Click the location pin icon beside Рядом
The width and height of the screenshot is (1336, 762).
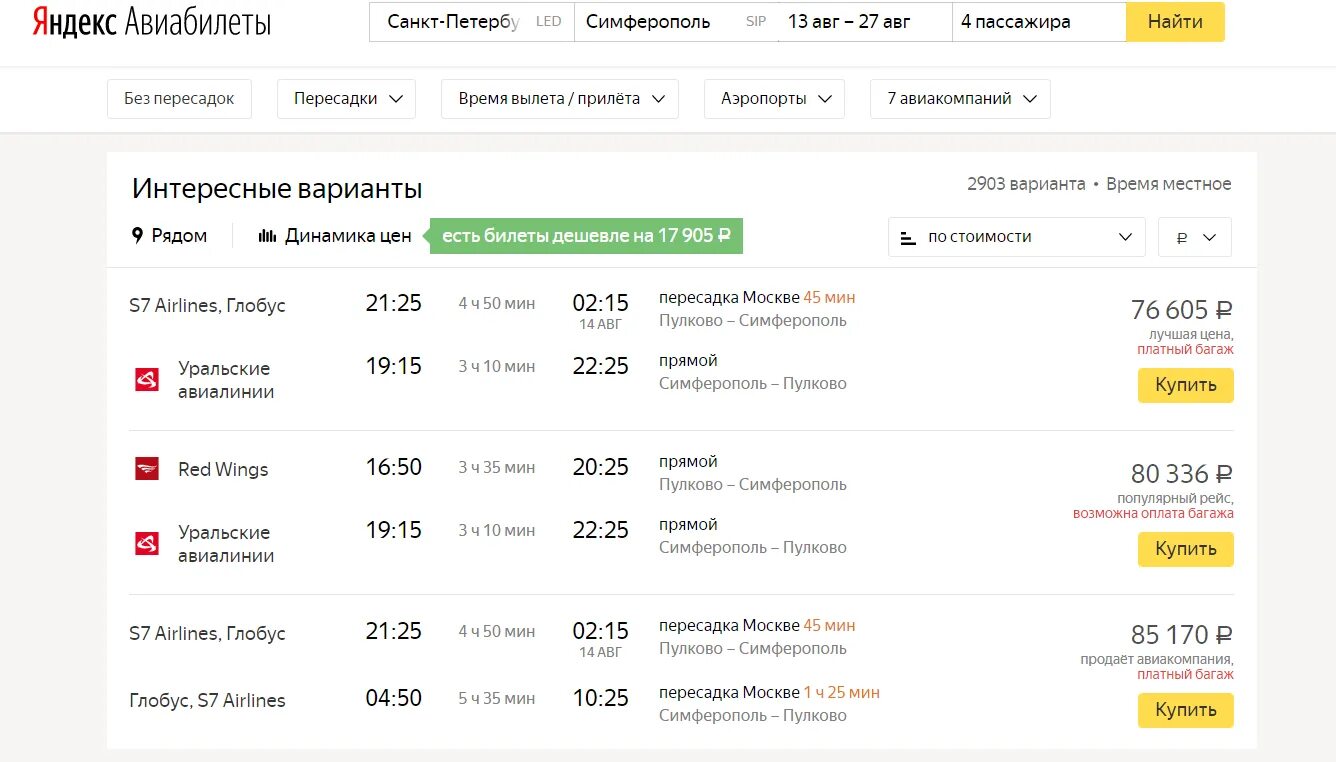coord(138,236)
